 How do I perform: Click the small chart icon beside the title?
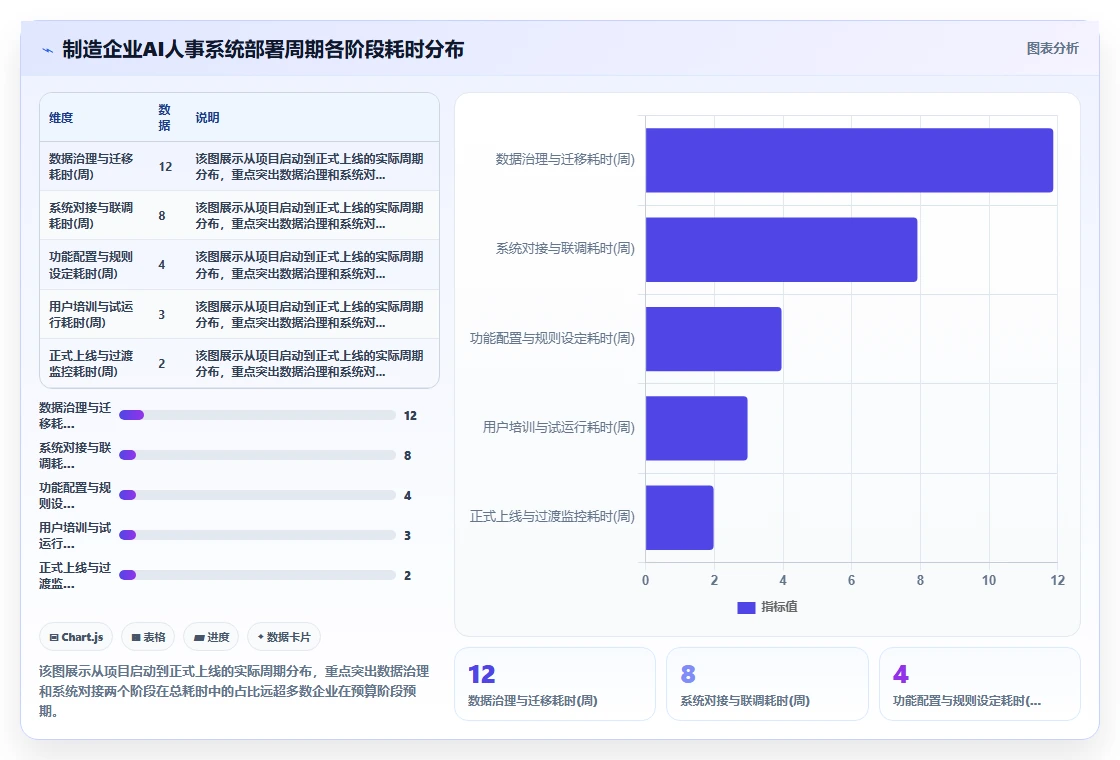[48, 50]
